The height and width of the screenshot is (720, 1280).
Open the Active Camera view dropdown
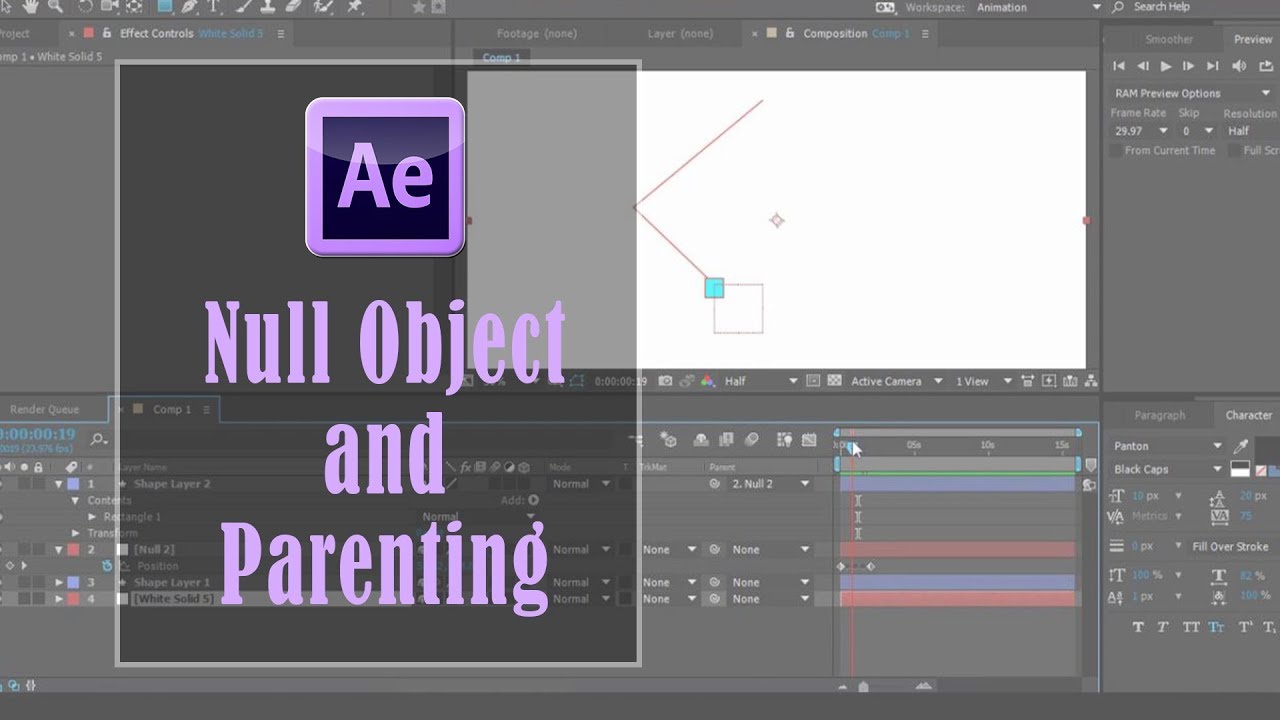897,381
